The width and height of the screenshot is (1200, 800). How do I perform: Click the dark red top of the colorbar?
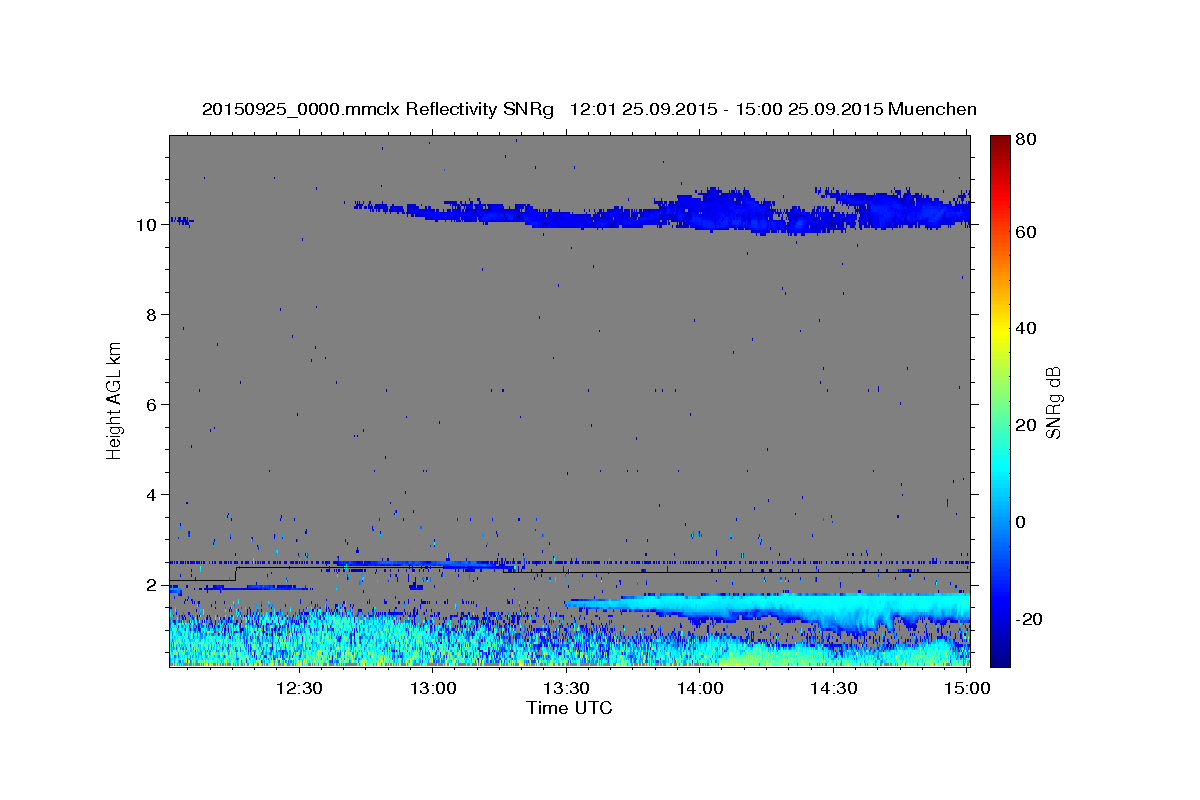[1000, 145]
